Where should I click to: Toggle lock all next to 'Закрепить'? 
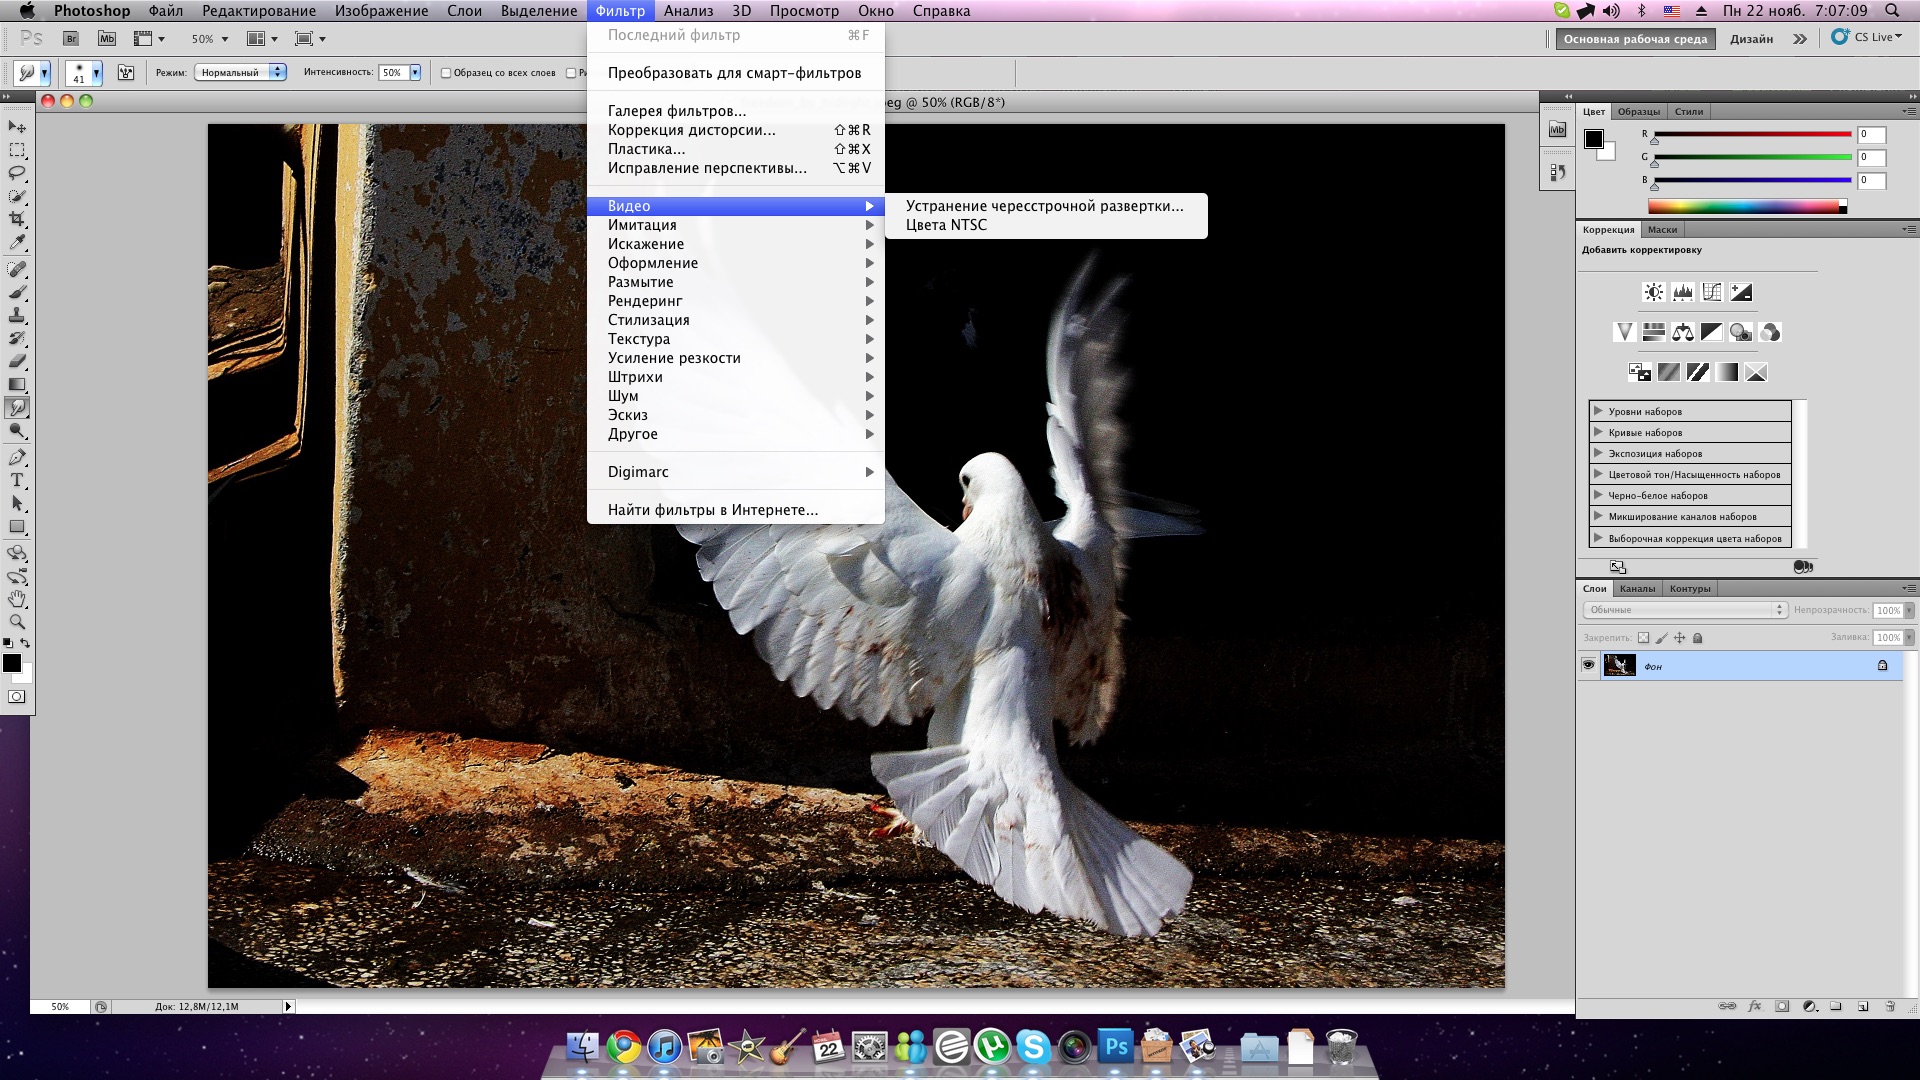click(x=1697, y=638)
